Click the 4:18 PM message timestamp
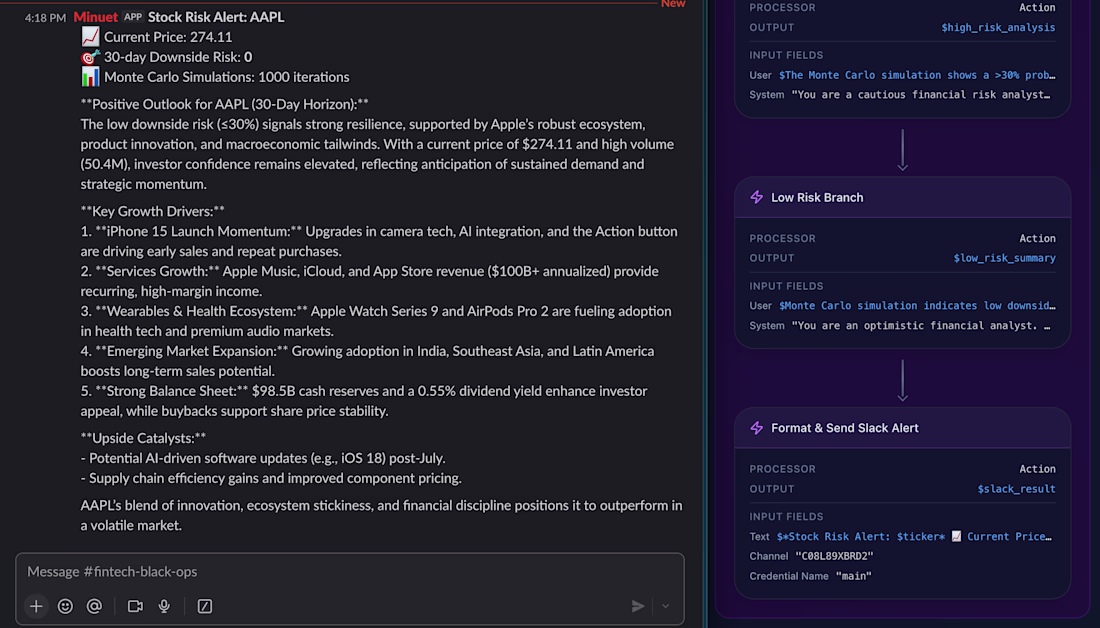Image resolution: width=1100 pixels, height=628 pixels. tap(45, 18)
